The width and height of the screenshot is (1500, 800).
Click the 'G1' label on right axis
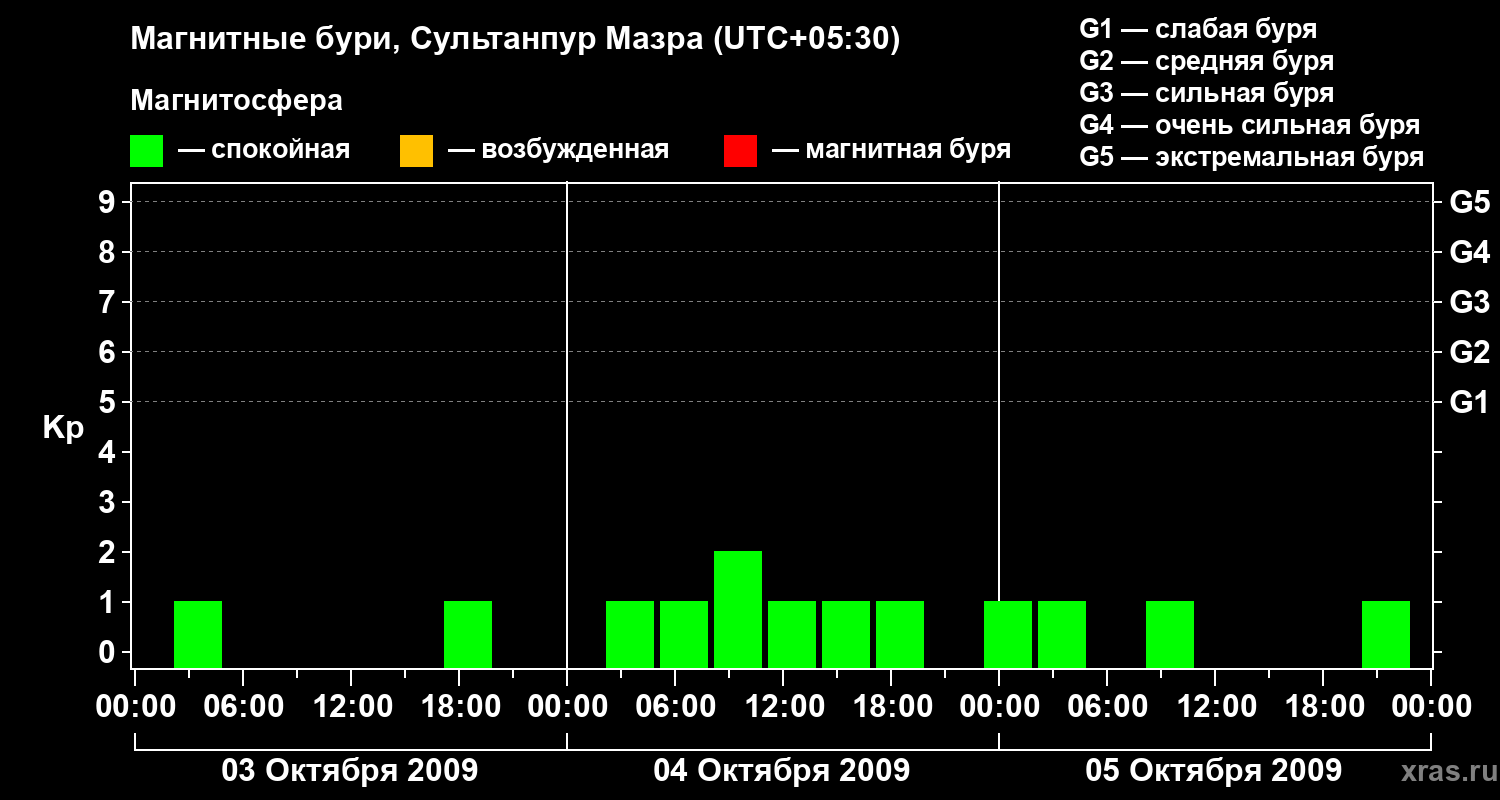[x=1470, y=402]
